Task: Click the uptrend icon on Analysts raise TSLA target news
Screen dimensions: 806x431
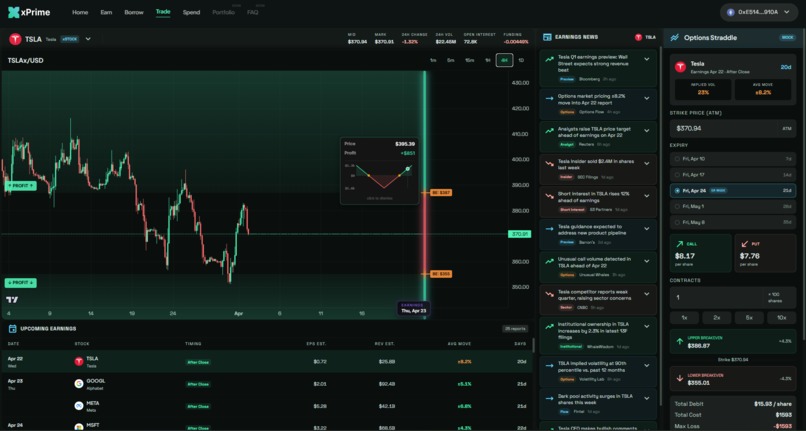Action: coord(549,131)
